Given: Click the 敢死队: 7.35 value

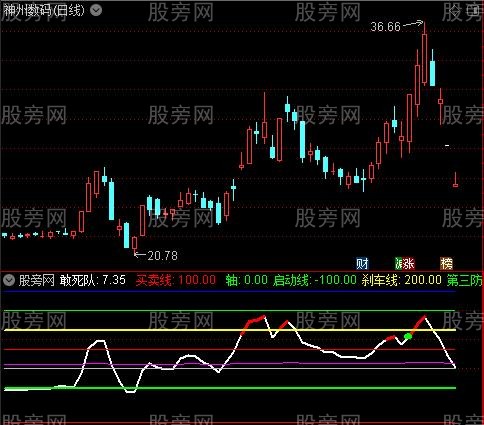Looking at the screenshot, I should 93,280.
